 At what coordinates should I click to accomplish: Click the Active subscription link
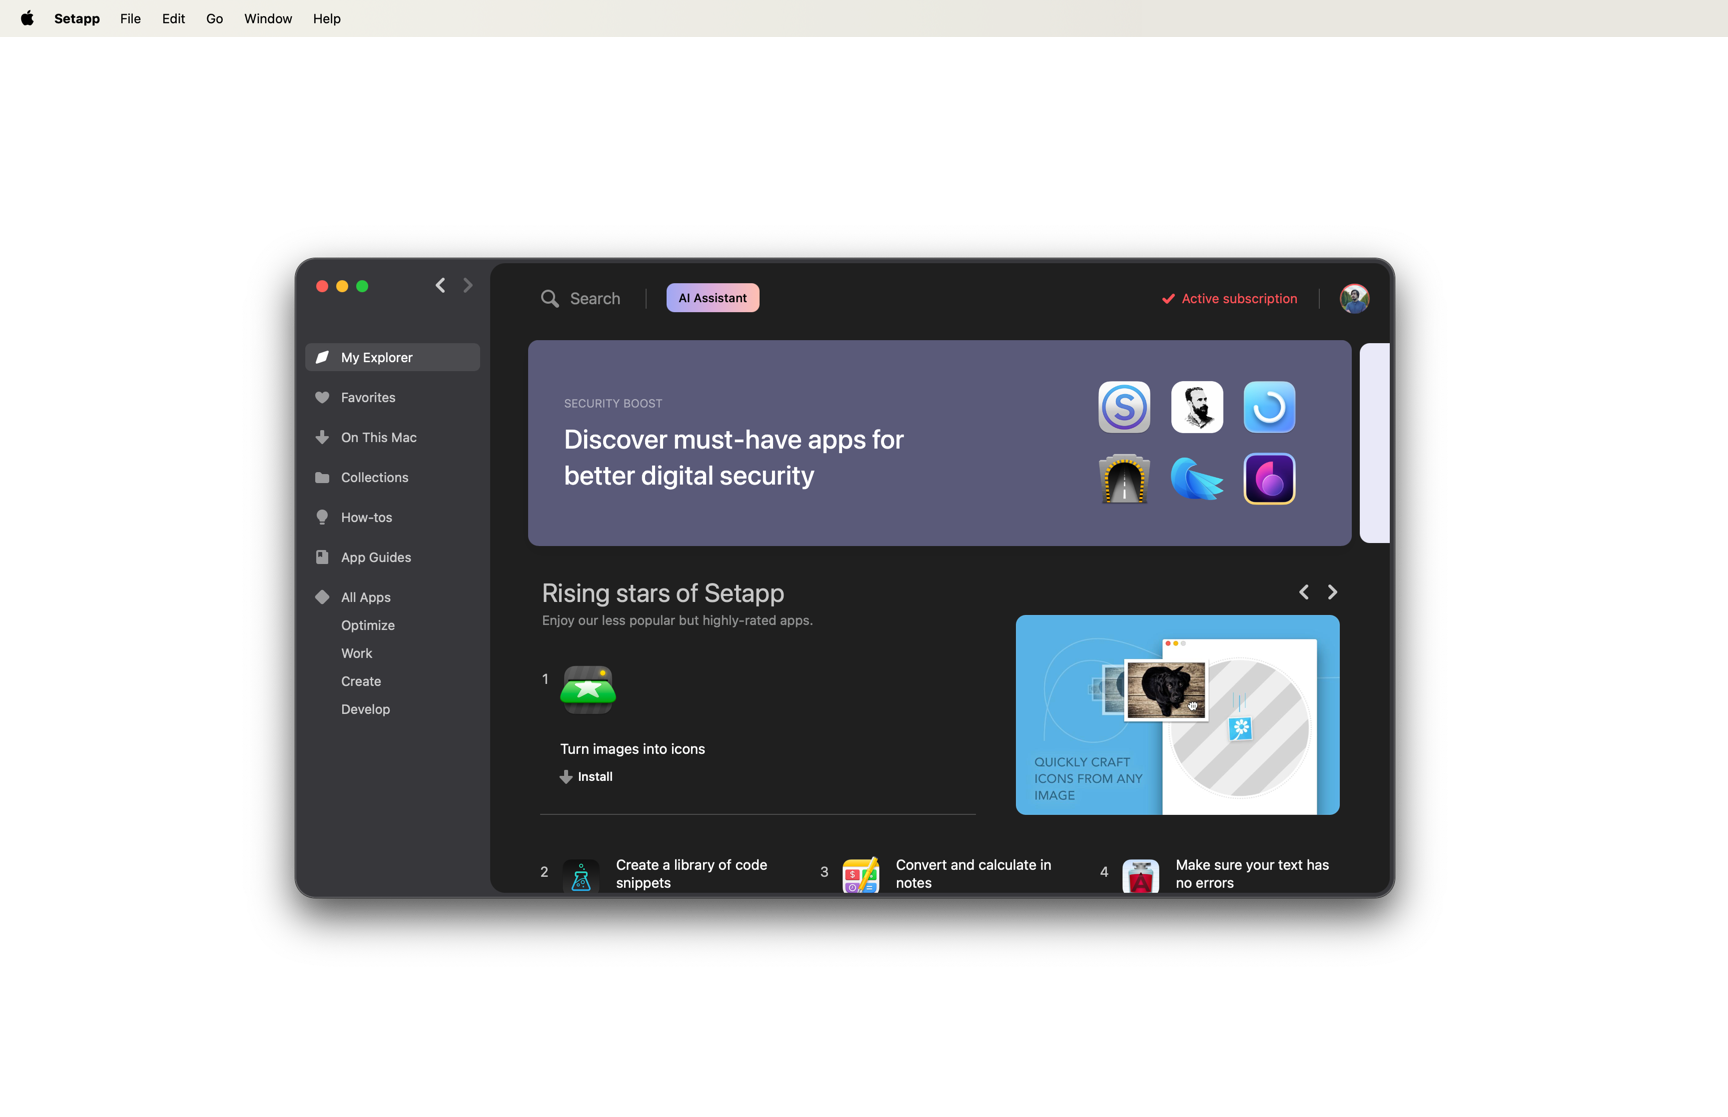pyautogui.click(x=1230, y=298)
